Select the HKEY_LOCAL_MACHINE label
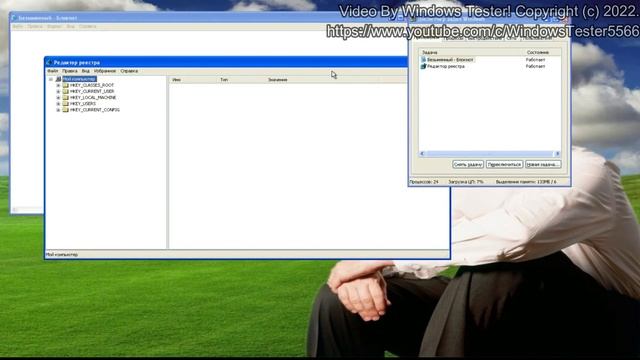Viewport: 640px width, 360px height. point(93,98)
